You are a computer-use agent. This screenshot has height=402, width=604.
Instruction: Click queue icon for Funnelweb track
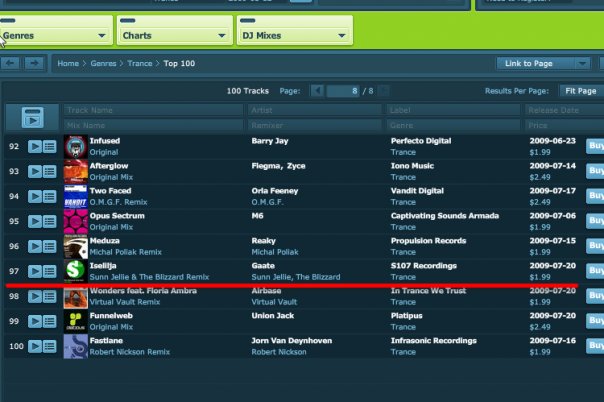click(49, 321)
